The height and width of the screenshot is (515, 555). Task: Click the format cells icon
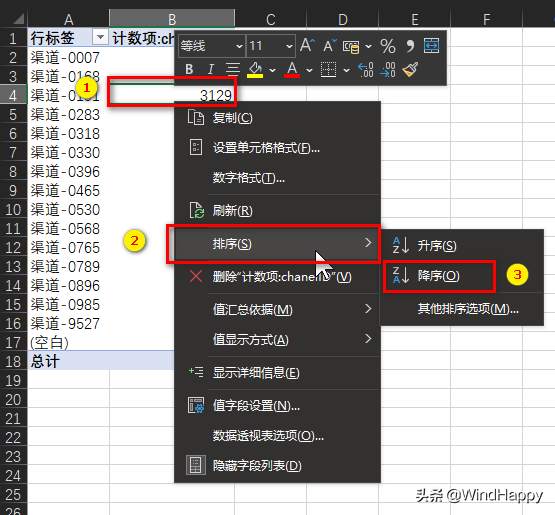coord(196,147)
